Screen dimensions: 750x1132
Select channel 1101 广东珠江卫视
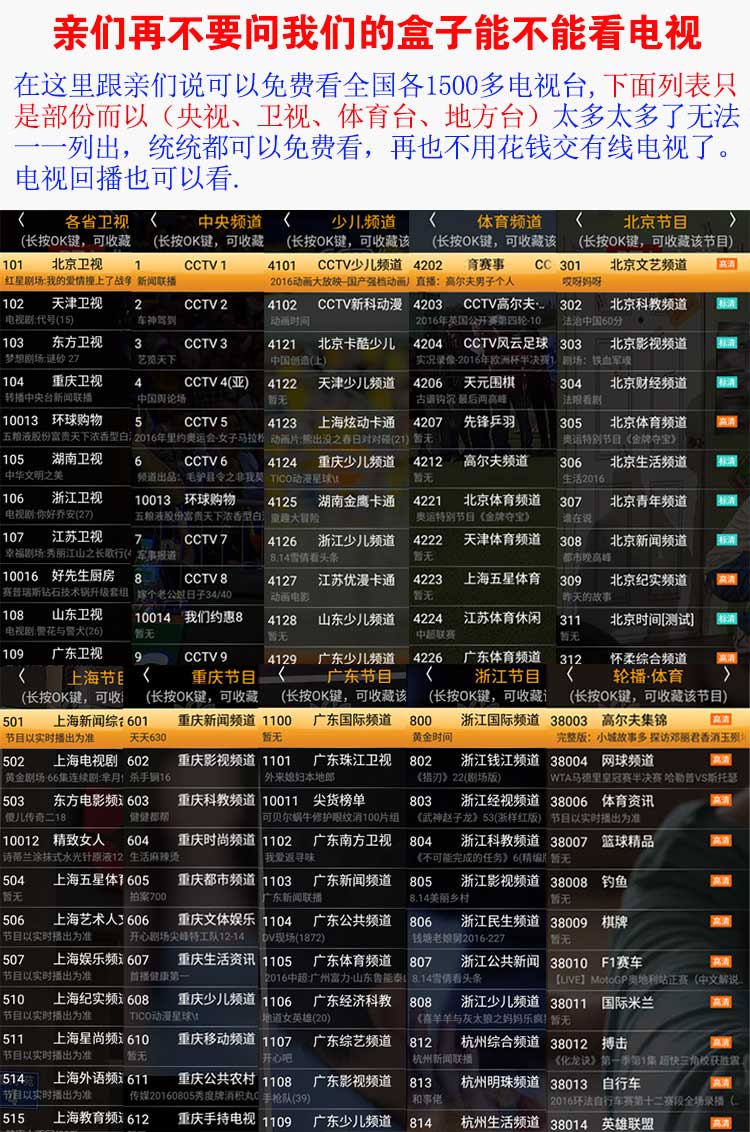pos(333,767)
